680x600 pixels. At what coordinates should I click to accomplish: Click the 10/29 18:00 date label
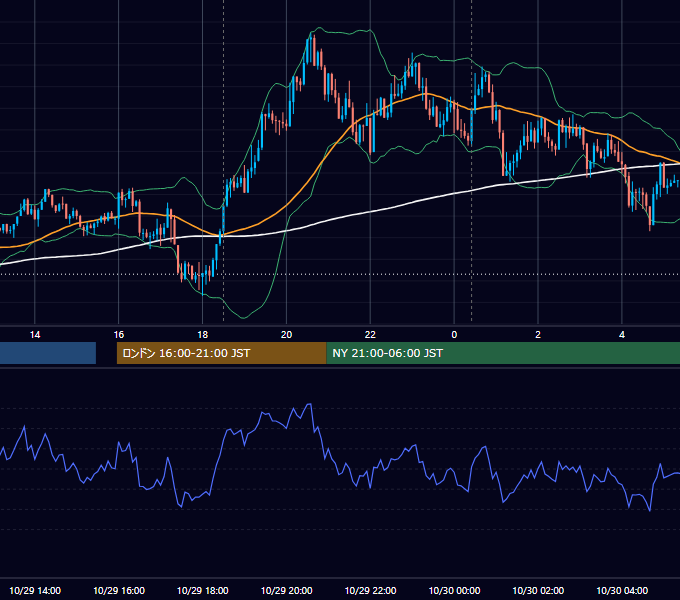pos(203,590)
